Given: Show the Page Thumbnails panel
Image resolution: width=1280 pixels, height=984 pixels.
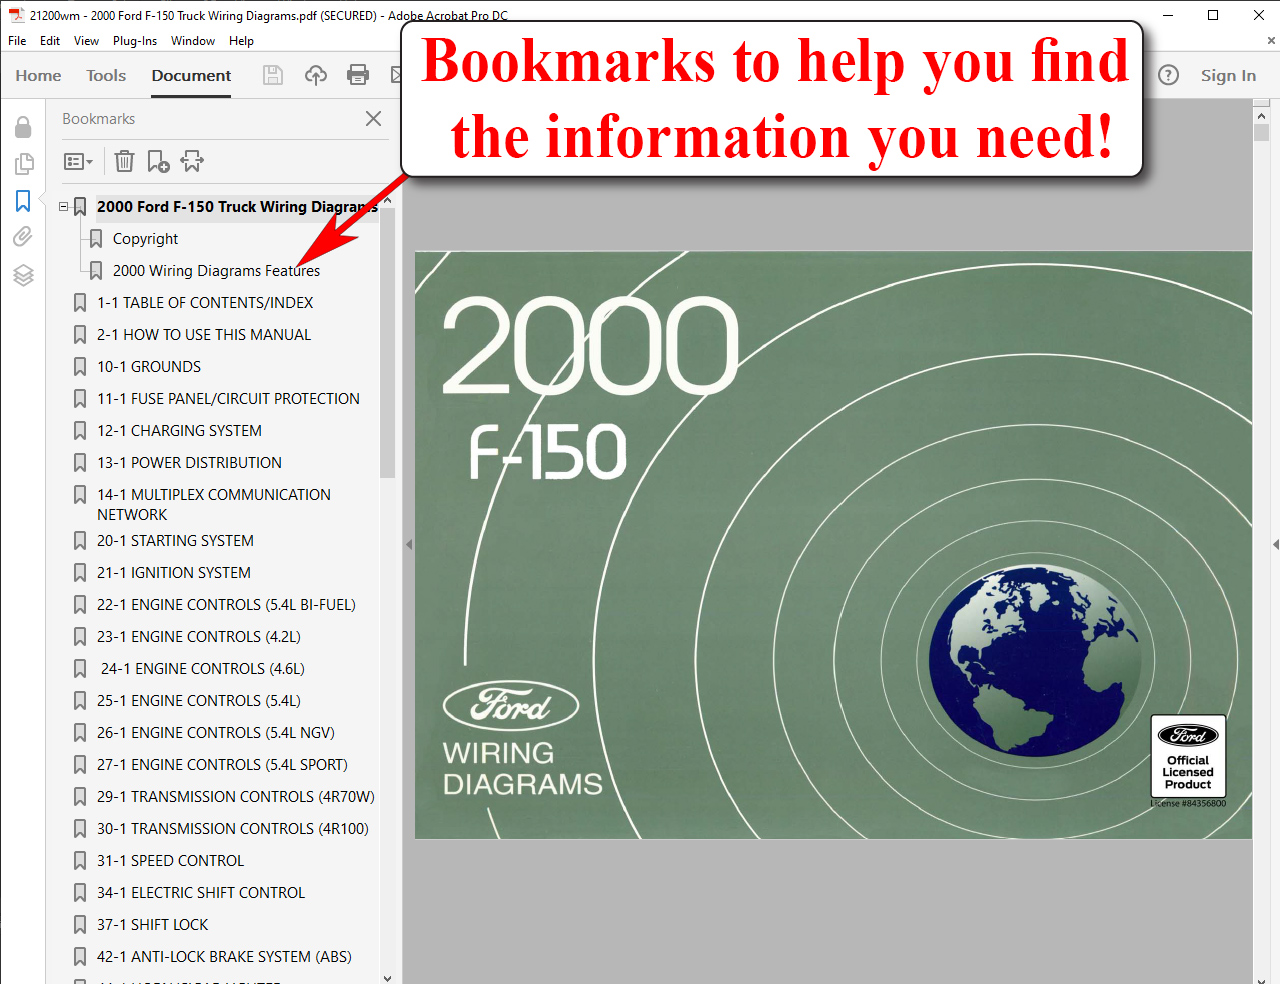Looking at the screenshot, I should coord(24,163).
